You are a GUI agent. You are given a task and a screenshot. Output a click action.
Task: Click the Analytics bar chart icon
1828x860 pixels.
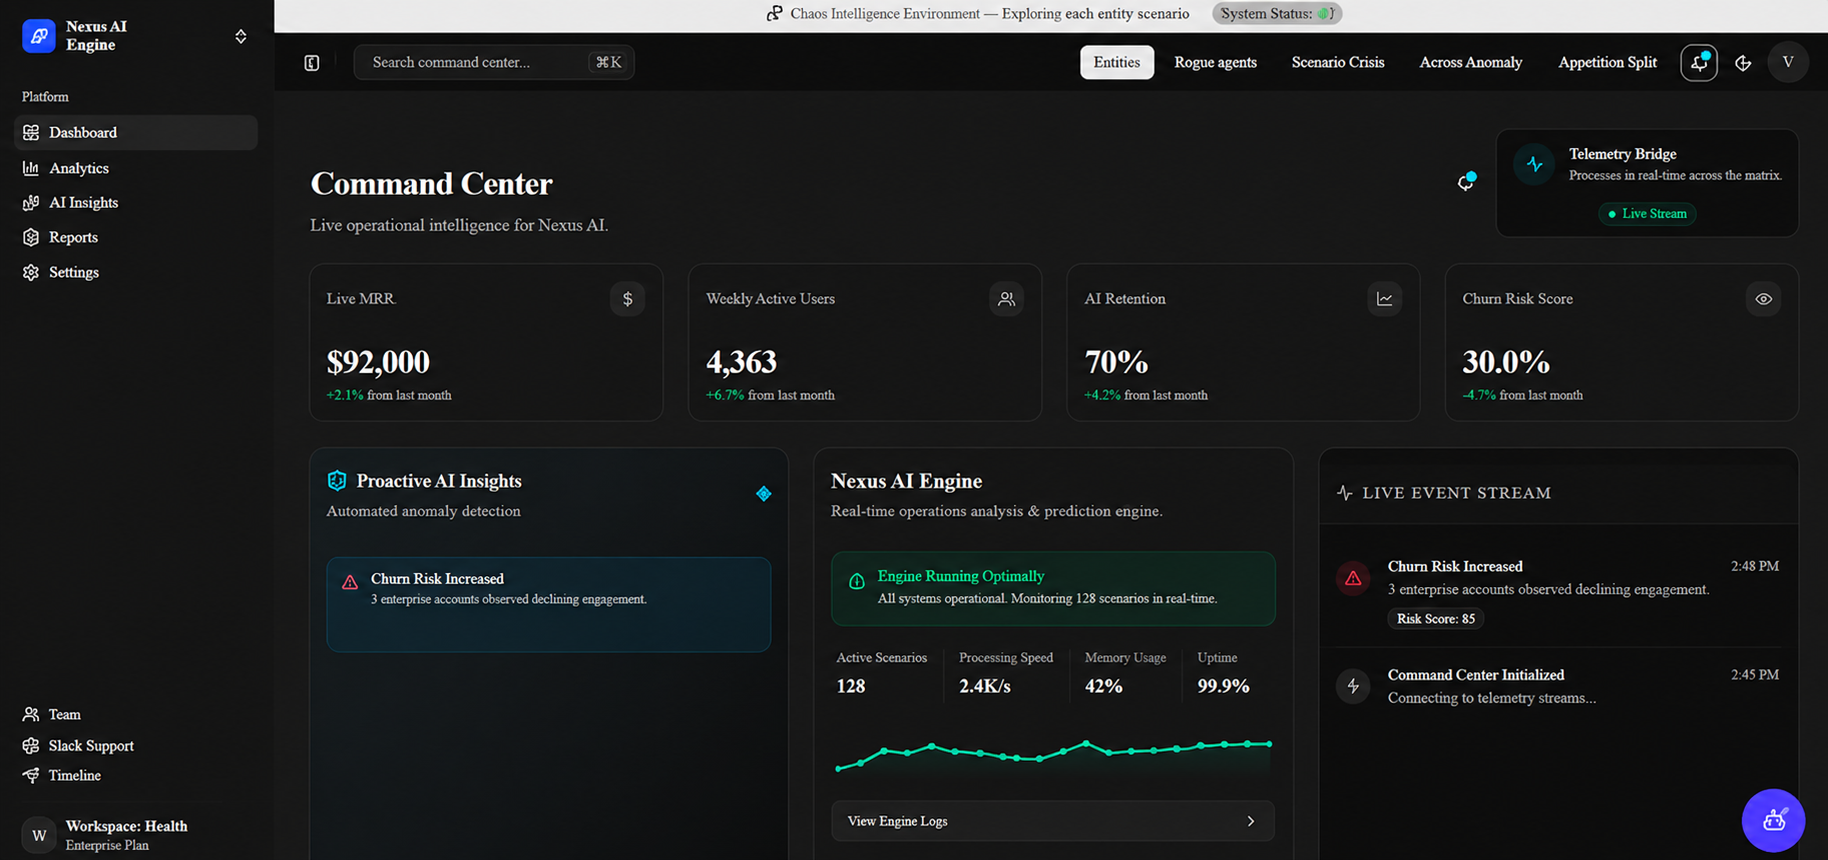[x=31, y=168]
